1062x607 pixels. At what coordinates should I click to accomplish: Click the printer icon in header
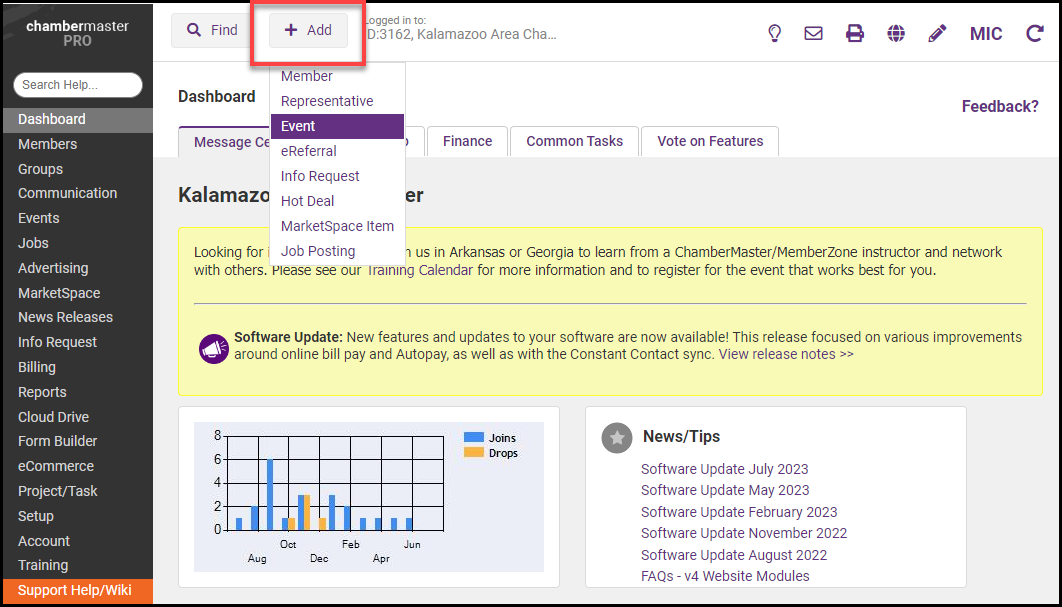(855, 33)
